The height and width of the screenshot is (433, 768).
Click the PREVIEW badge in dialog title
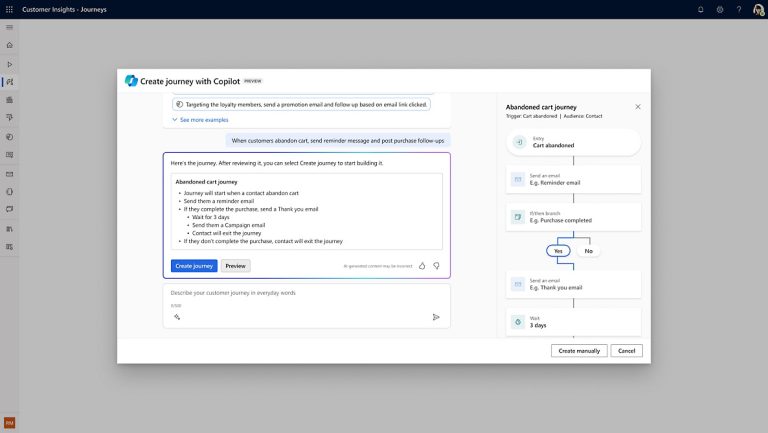coord(253,81)
